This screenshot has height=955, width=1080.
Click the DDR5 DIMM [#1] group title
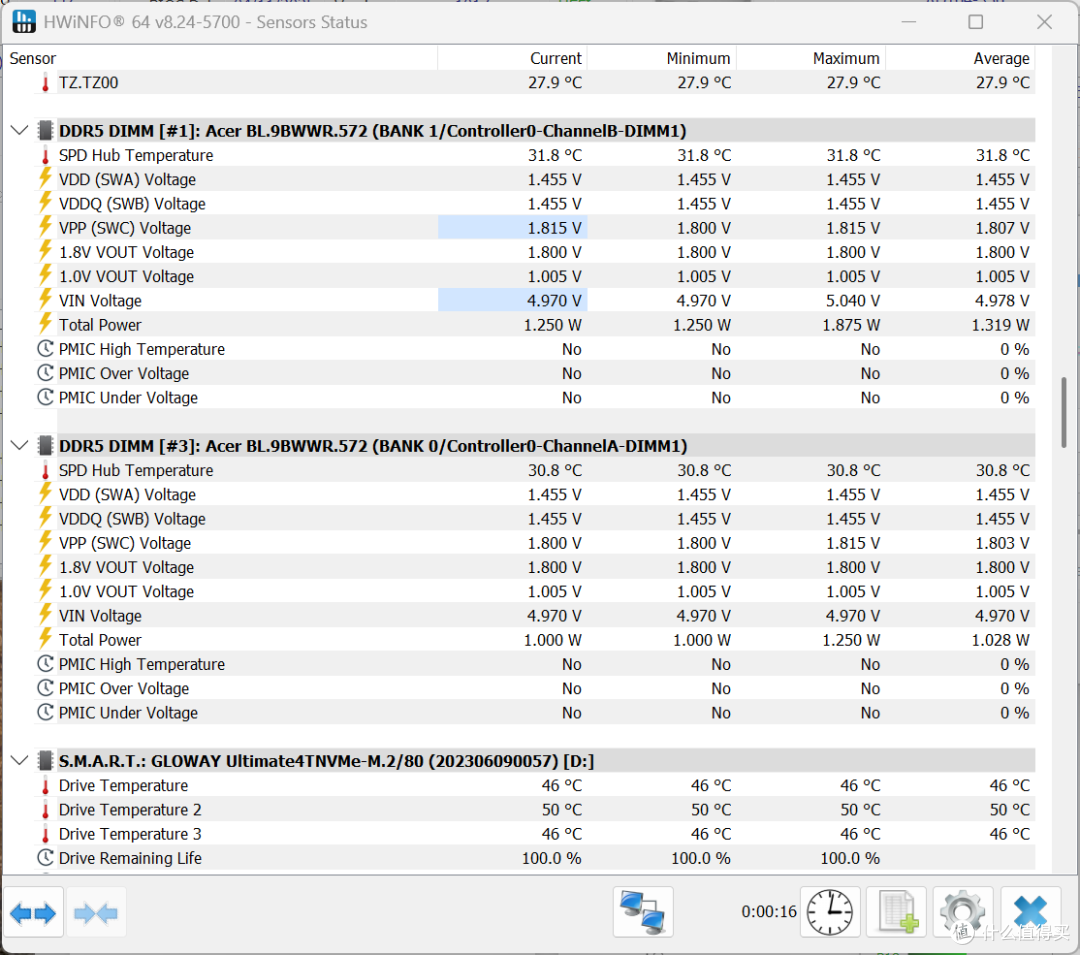(373, 131)
